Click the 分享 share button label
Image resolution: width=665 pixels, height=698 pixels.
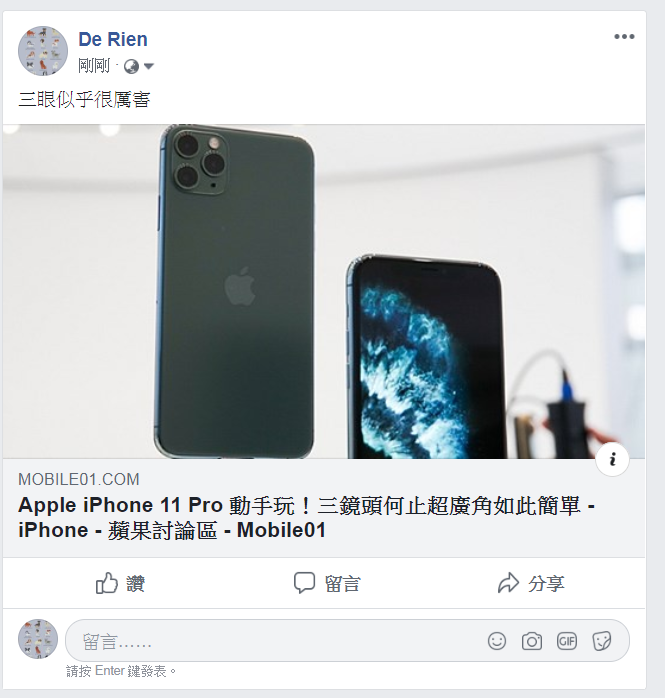coord(546,584)
